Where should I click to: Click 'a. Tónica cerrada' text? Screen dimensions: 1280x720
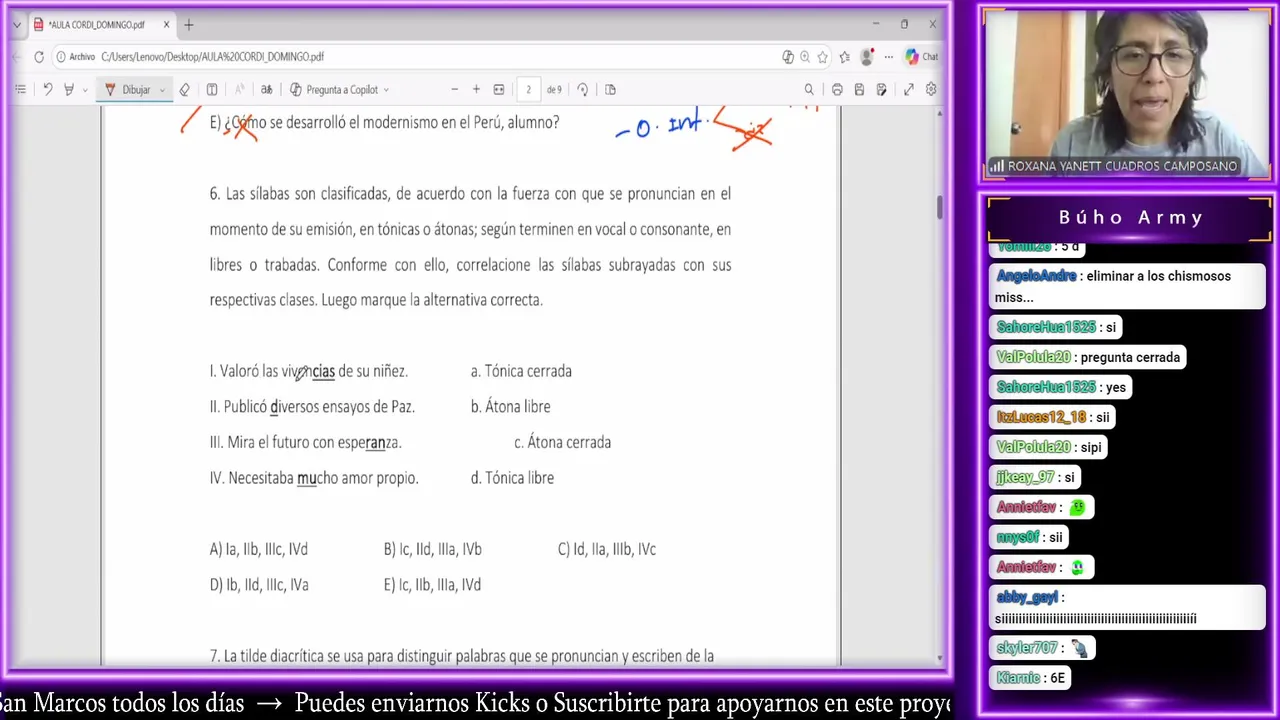click(x=521, y=371)
